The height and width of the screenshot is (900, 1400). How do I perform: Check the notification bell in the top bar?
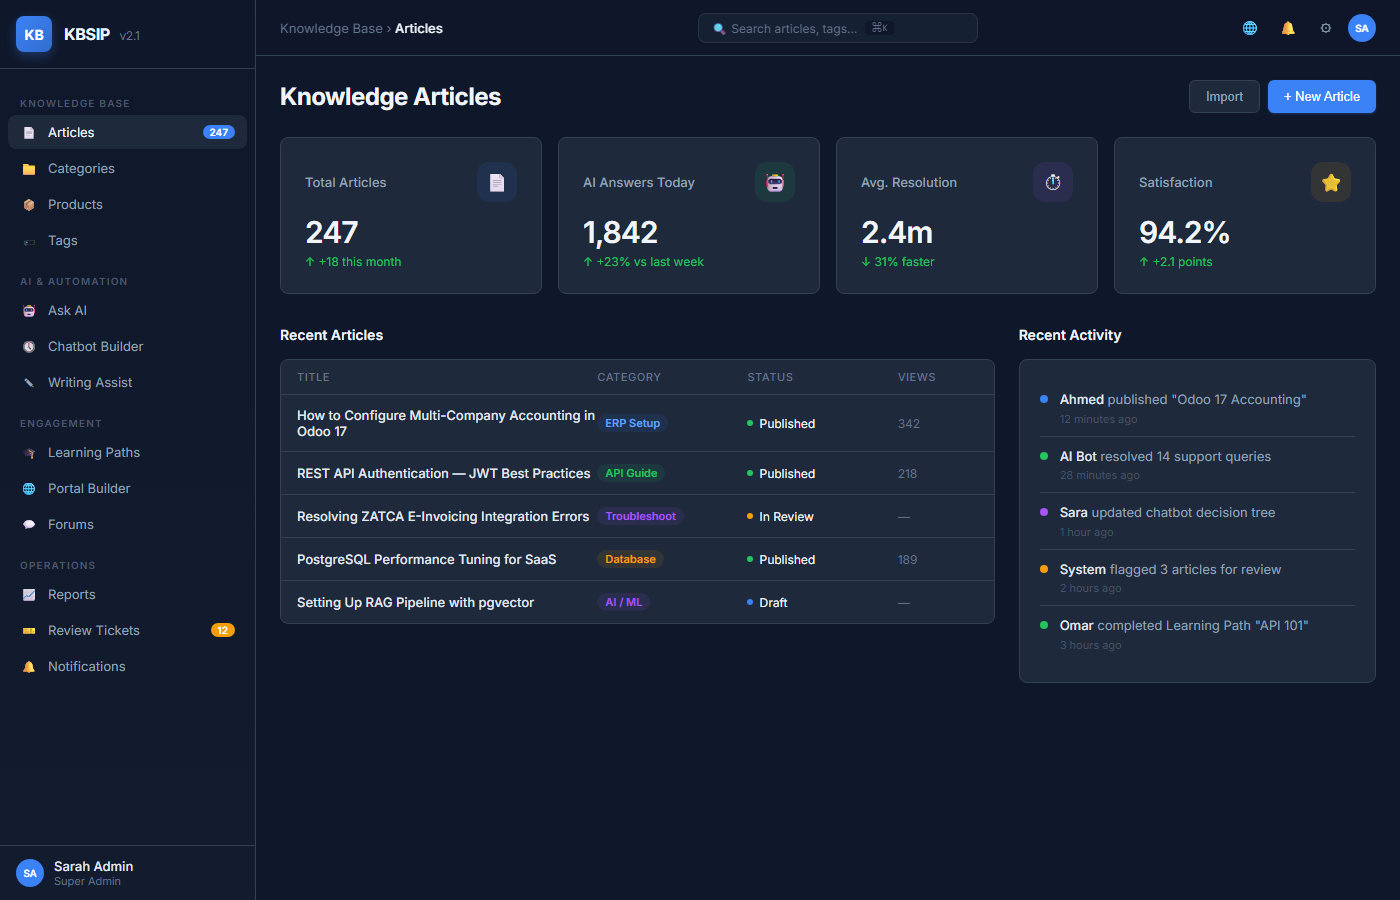point(1288,28)
